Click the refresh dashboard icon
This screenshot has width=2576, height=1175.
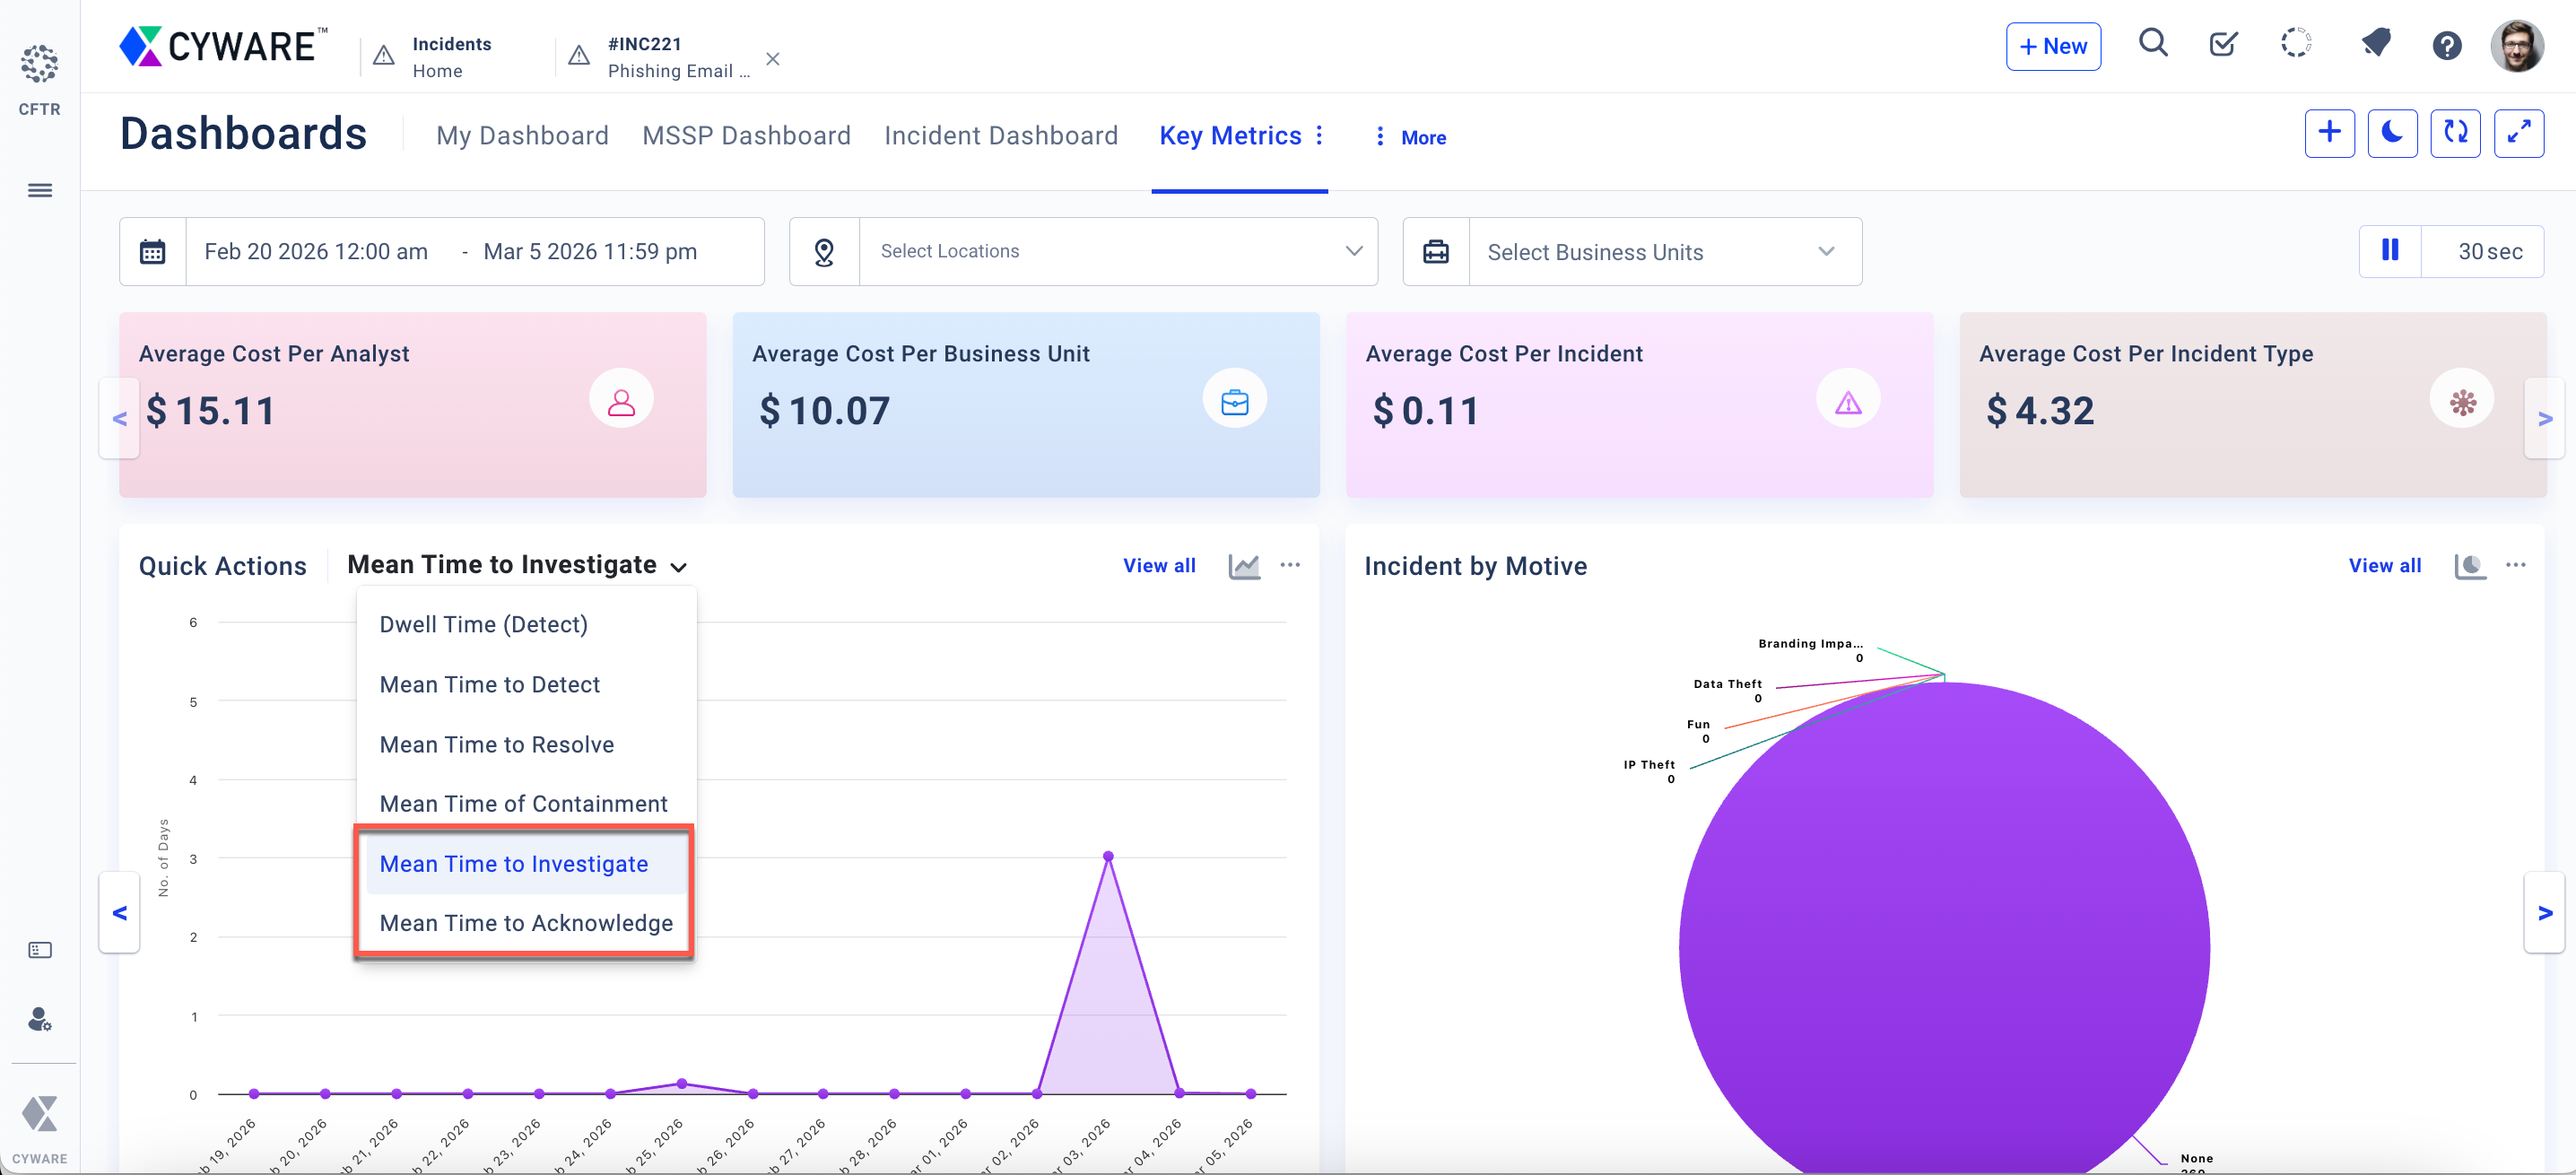[x=2455, y=133]
